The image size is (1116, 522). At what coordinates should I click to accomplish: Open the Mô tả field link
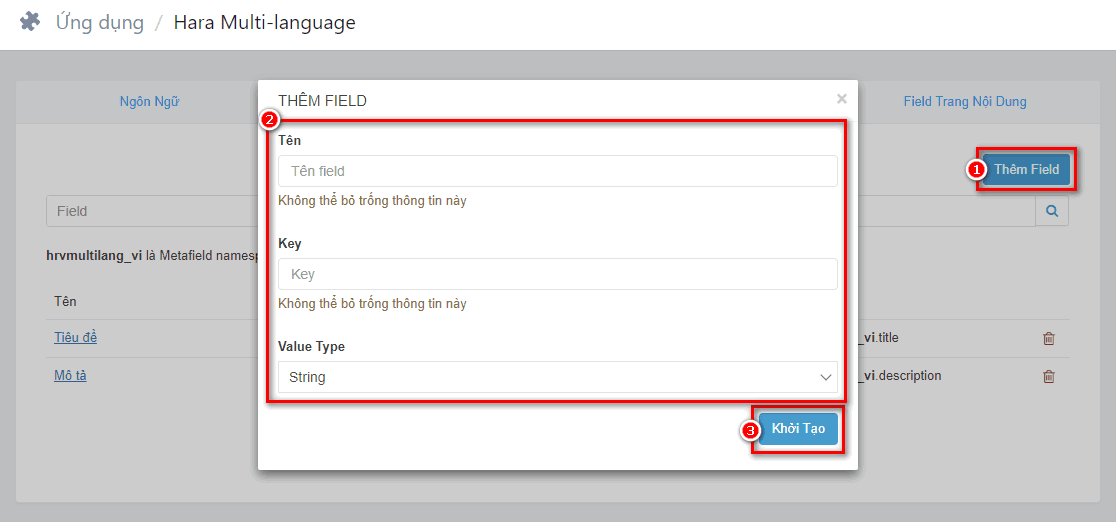click(70, 375)
